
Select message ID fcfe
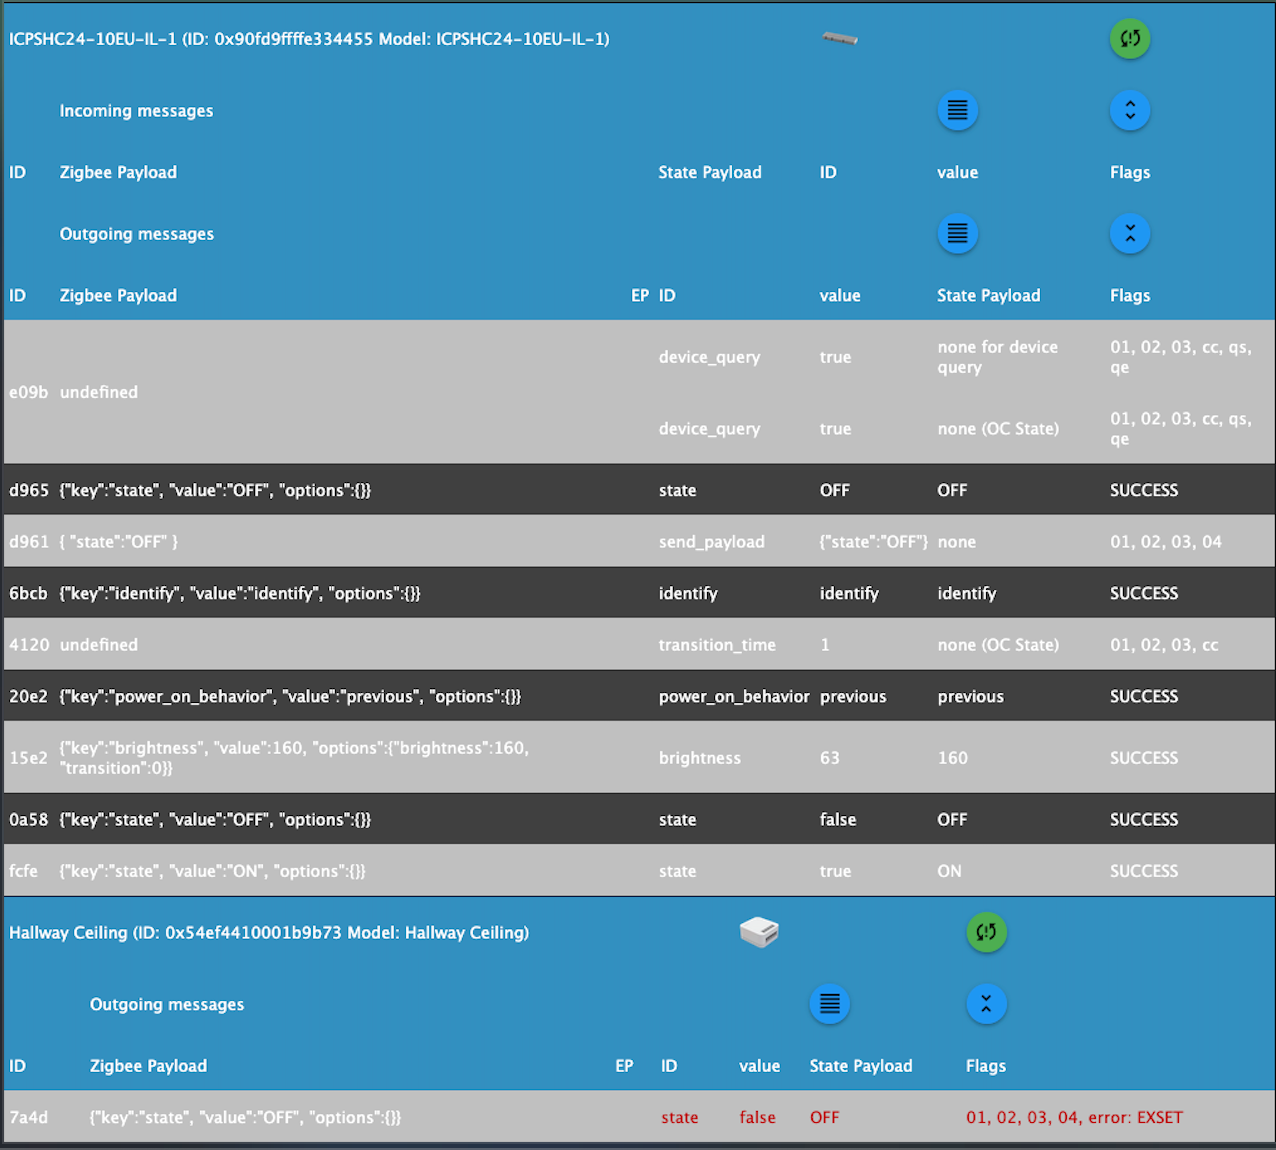coord(23,871)
